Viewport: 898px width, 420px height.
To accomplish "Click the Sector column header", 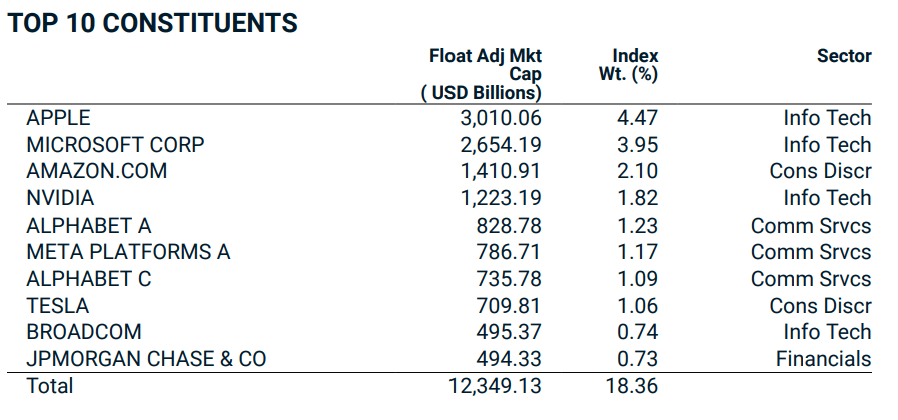I will (x=844, y=56).
